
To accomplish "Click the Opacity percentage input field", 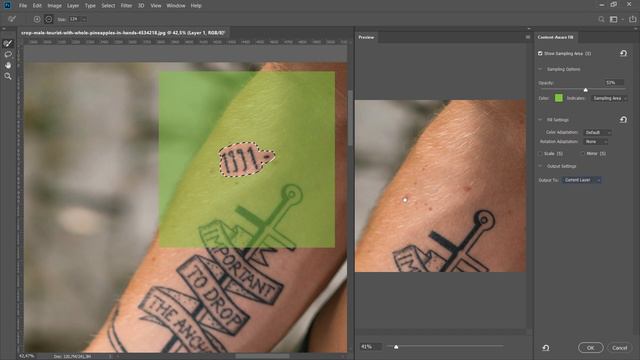I will (x=613, y=82).
